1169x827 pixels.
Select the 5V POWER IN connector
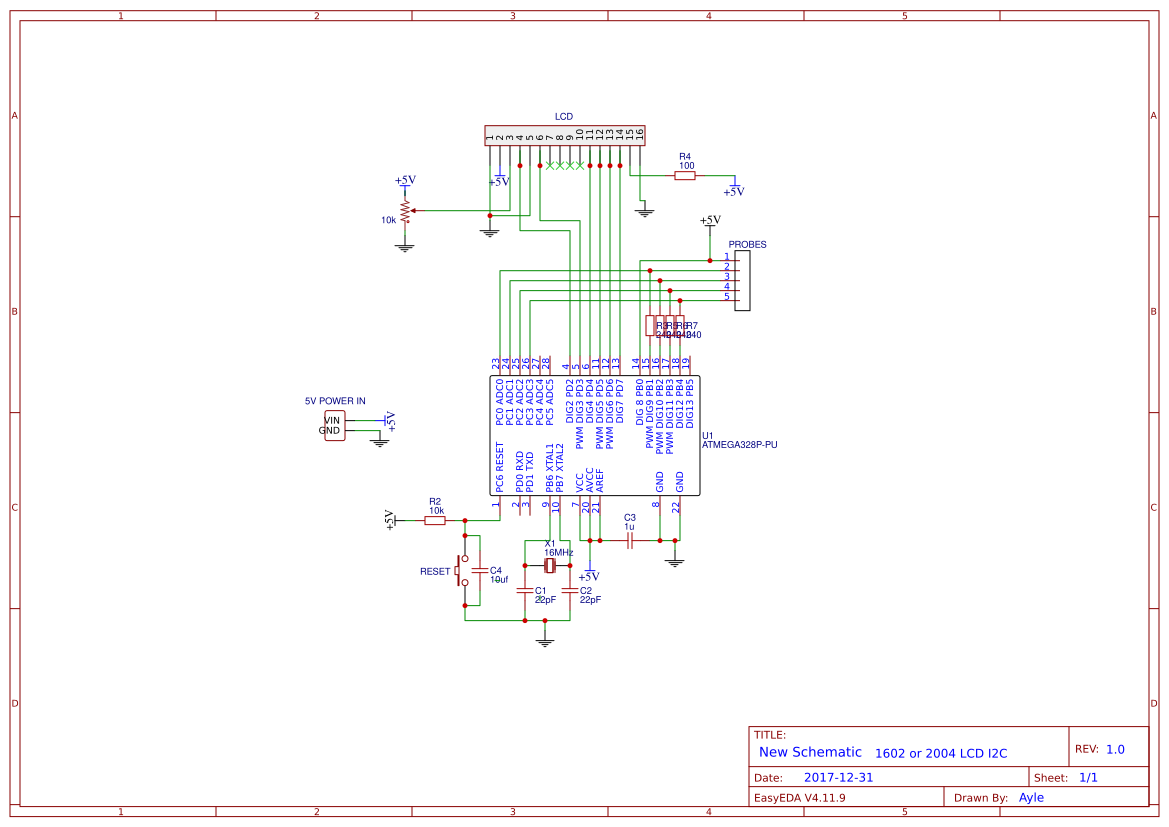[x=335, y=426]
